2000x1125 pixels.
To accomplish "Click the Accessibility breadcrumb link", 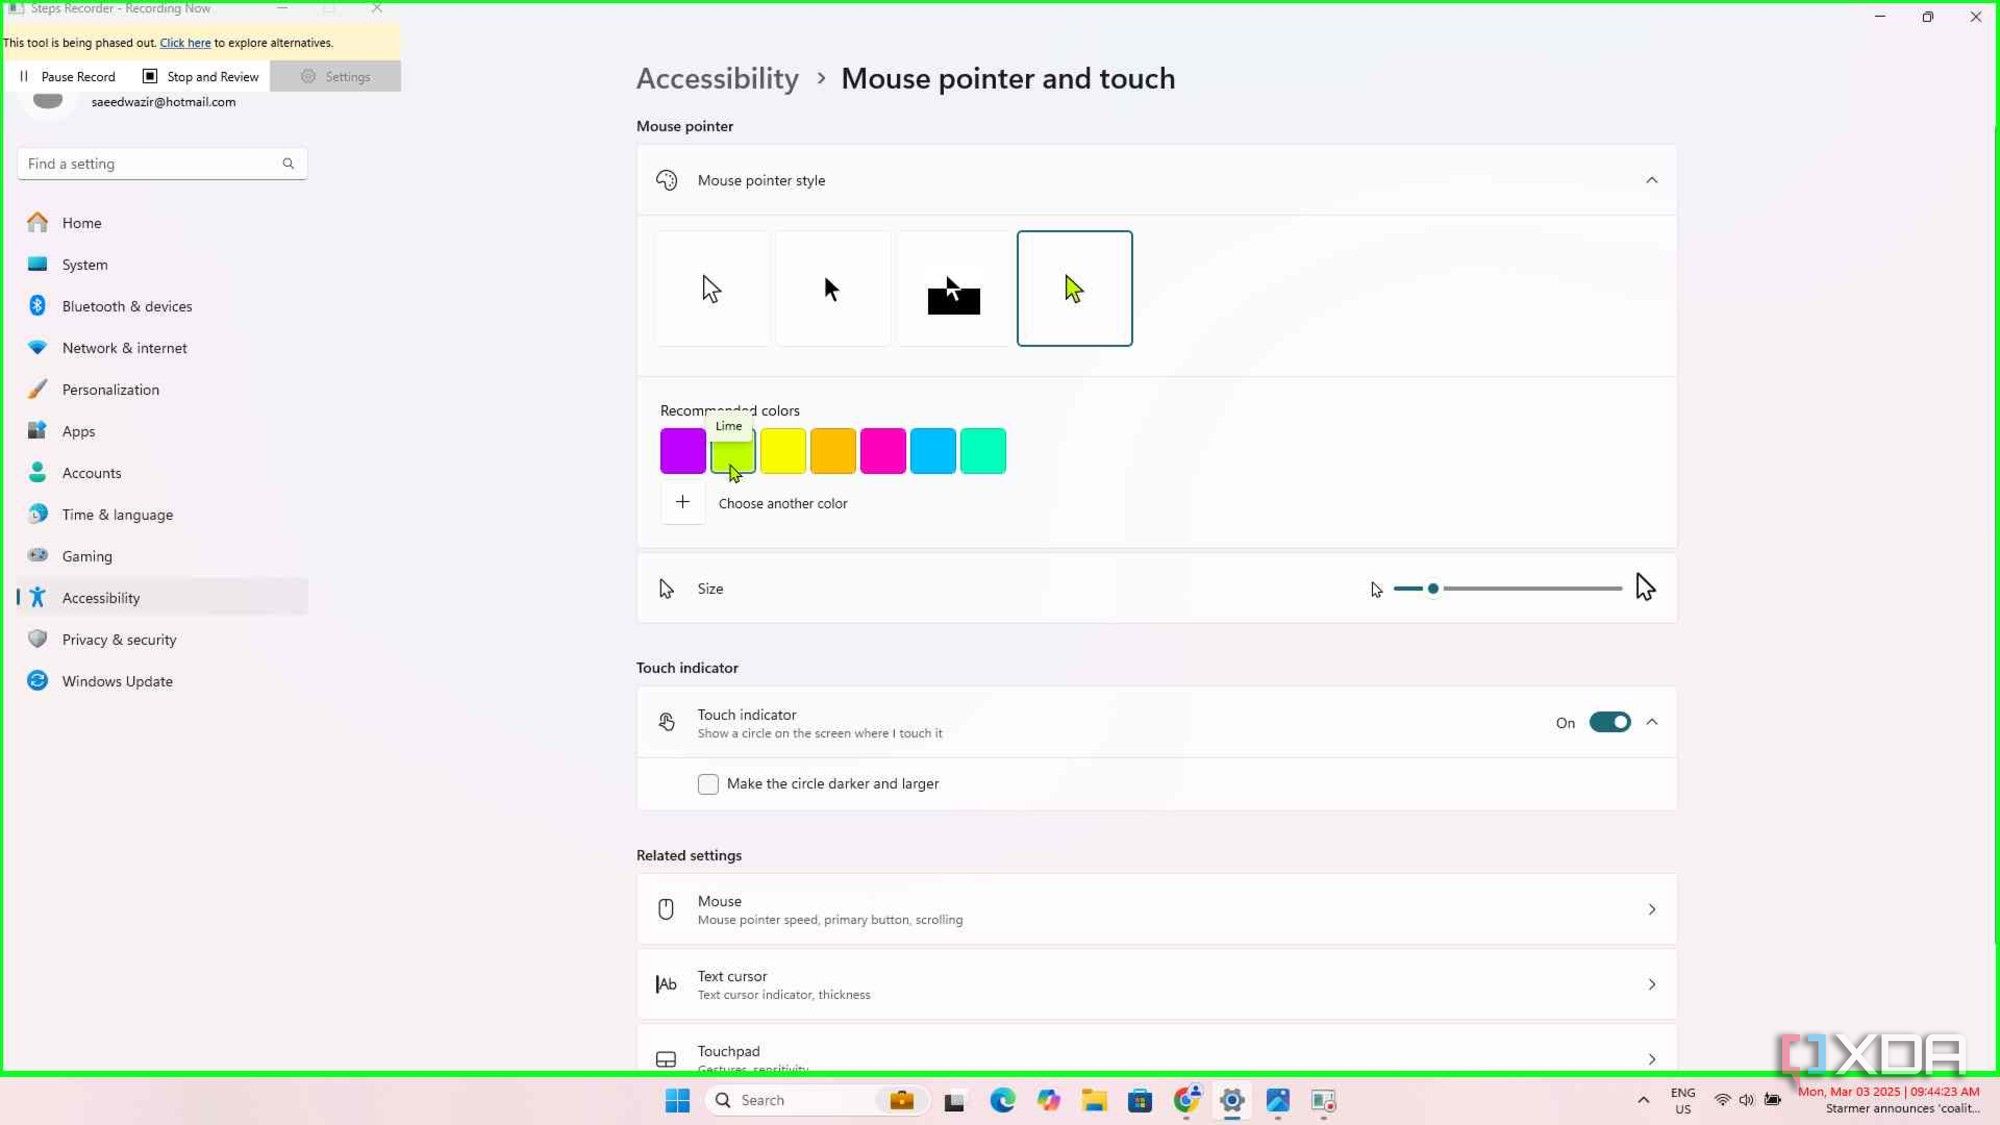I will click(717, 78).
